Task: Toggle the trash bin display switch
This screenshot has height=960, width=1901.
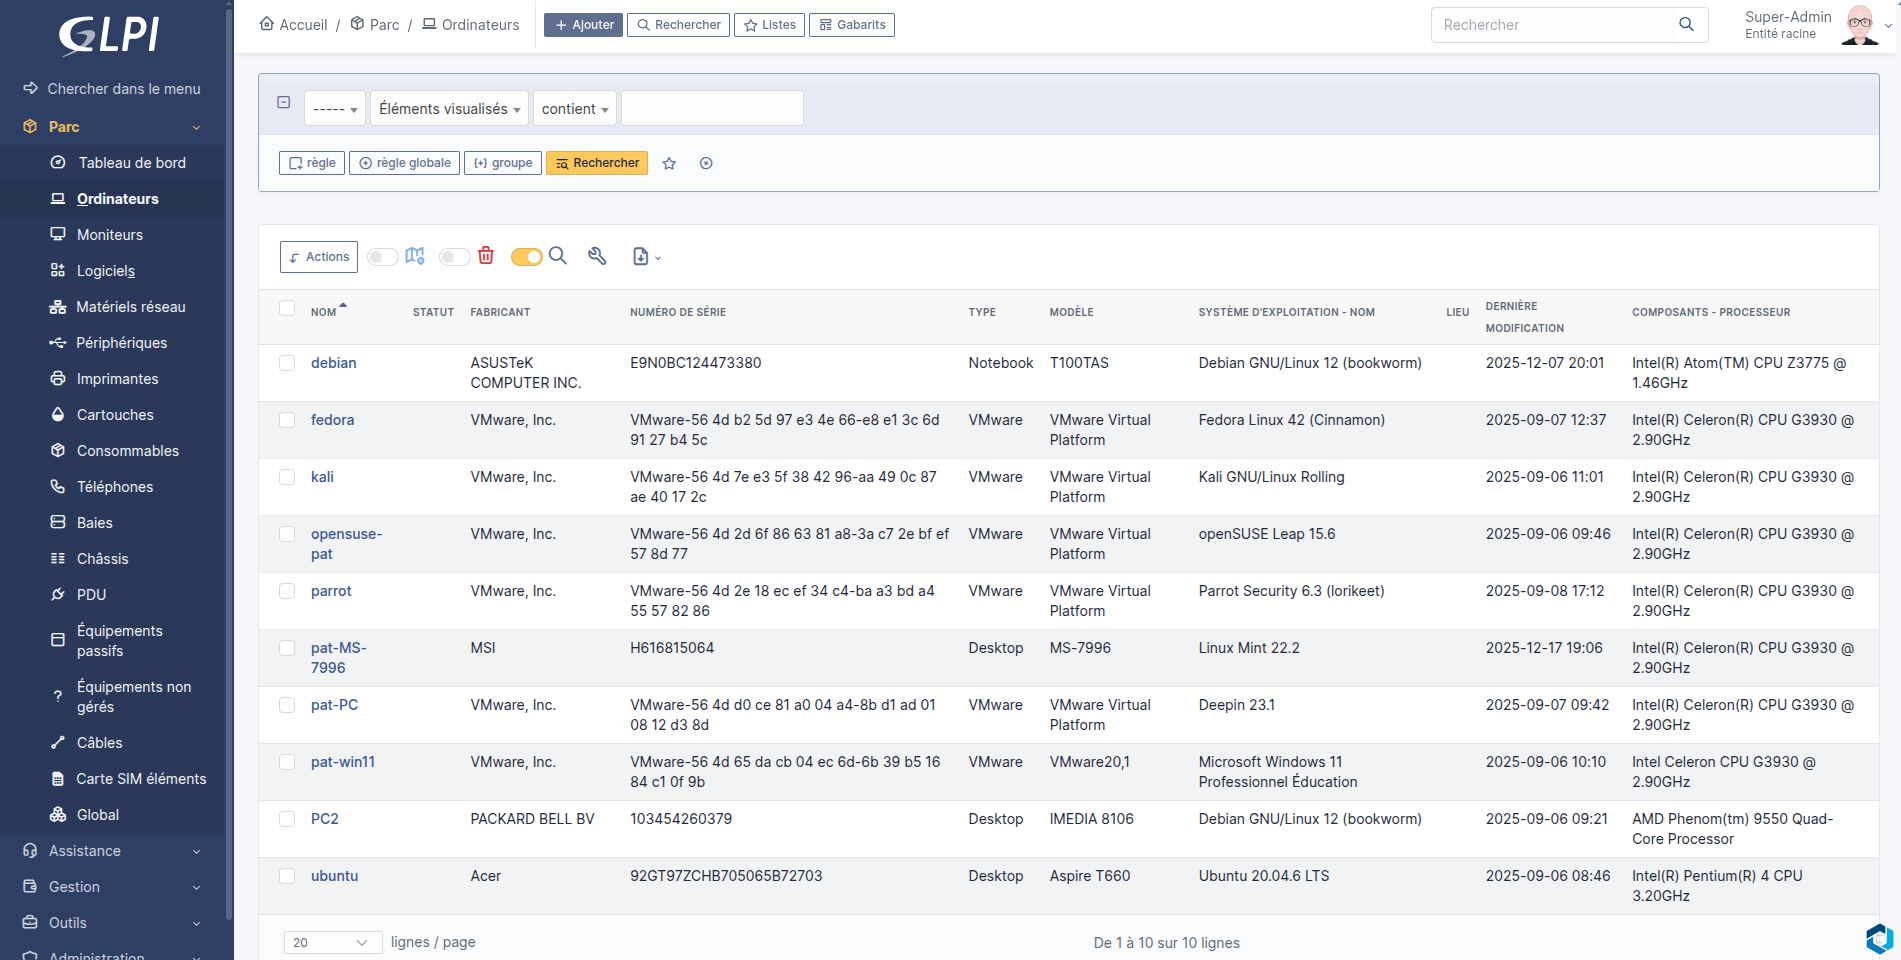Action: click(455, 257)
